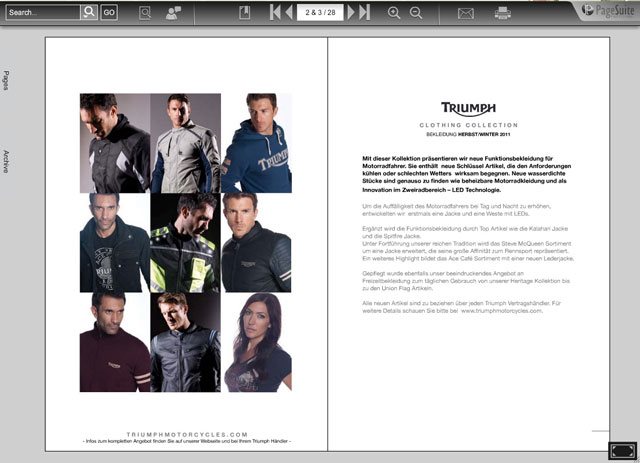
Task: Click the Triumph logo on right page
Action: click(468, 109)
